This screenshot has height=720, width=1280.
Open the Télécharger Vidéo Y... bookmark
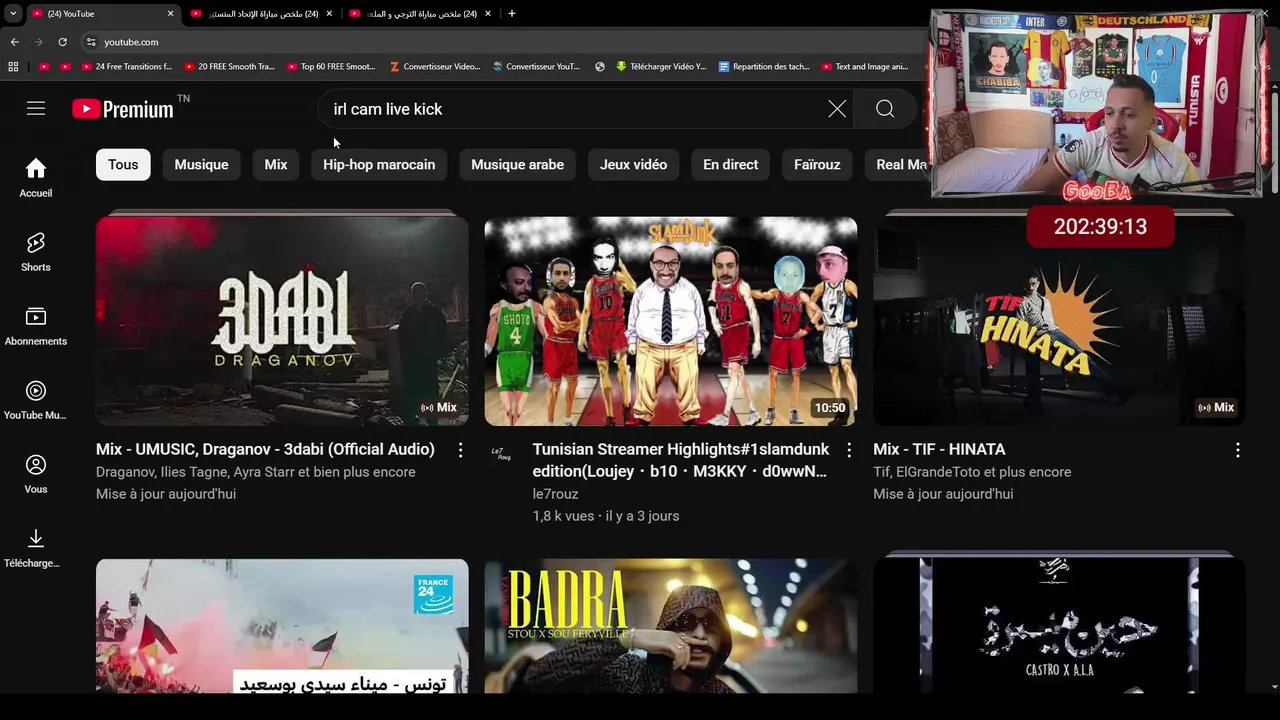tap(661, 67)
